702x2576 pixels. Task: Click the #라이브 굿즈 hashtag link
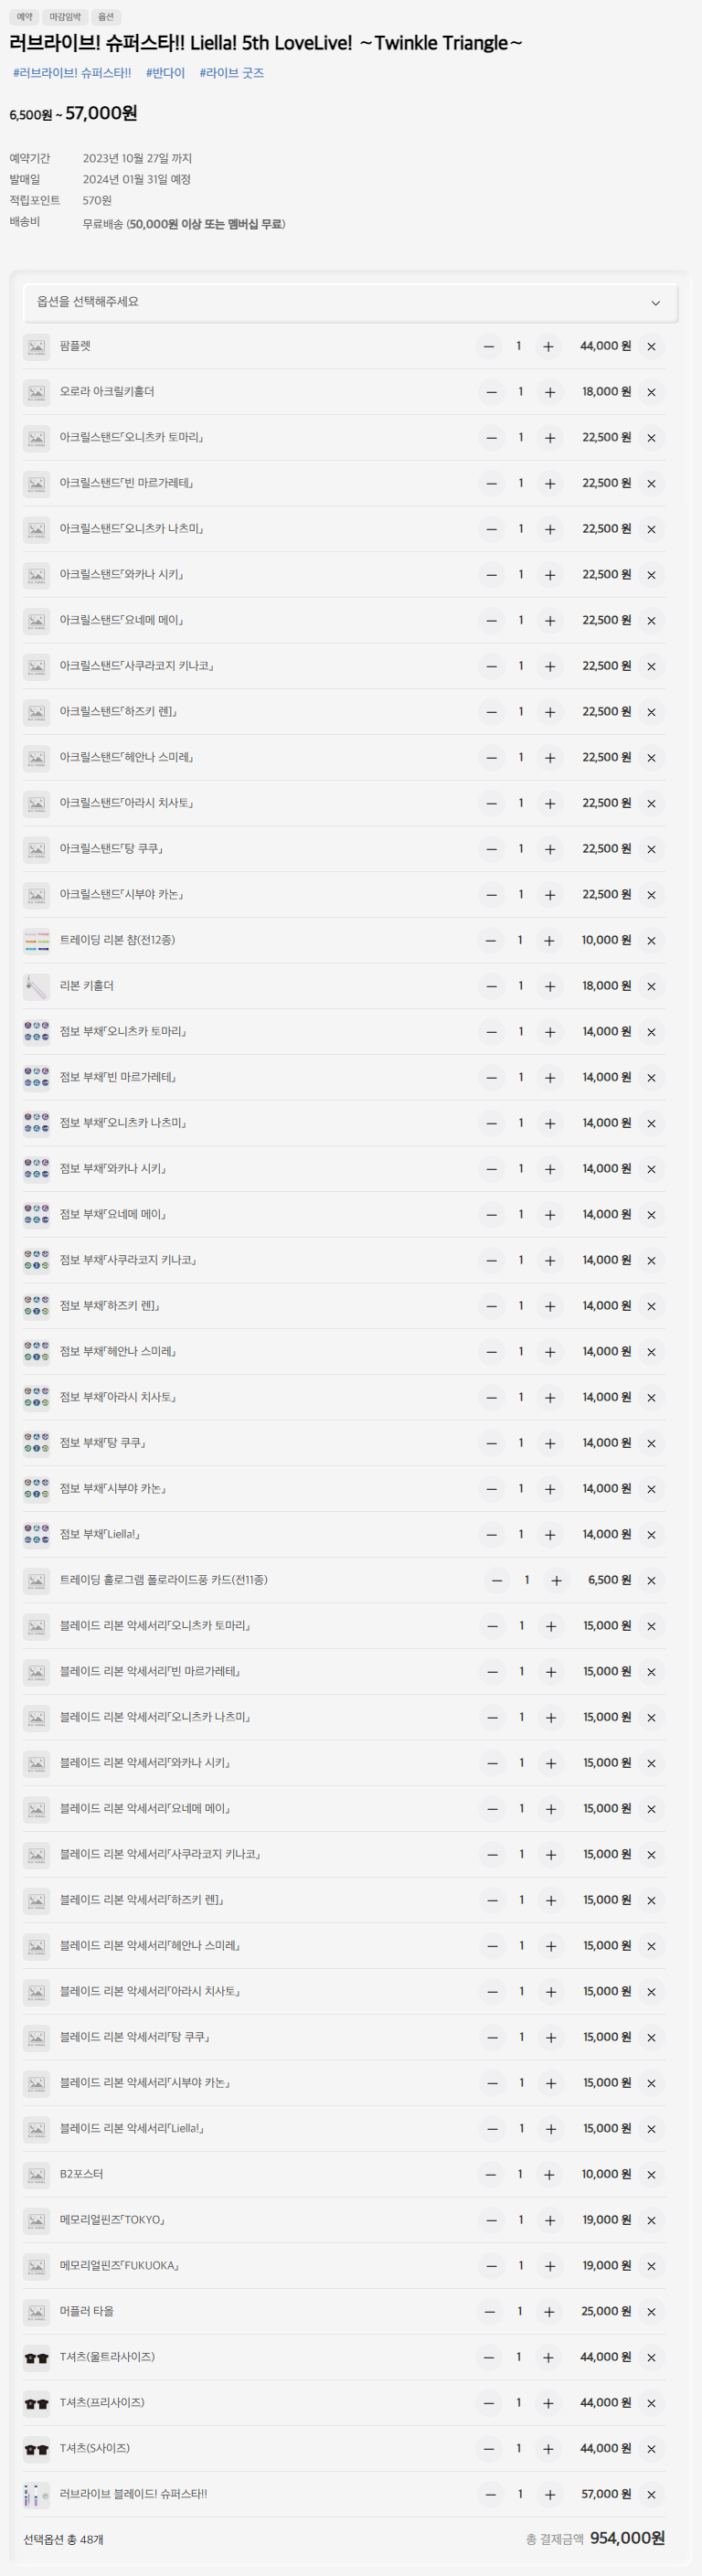(x=232, y=73)
